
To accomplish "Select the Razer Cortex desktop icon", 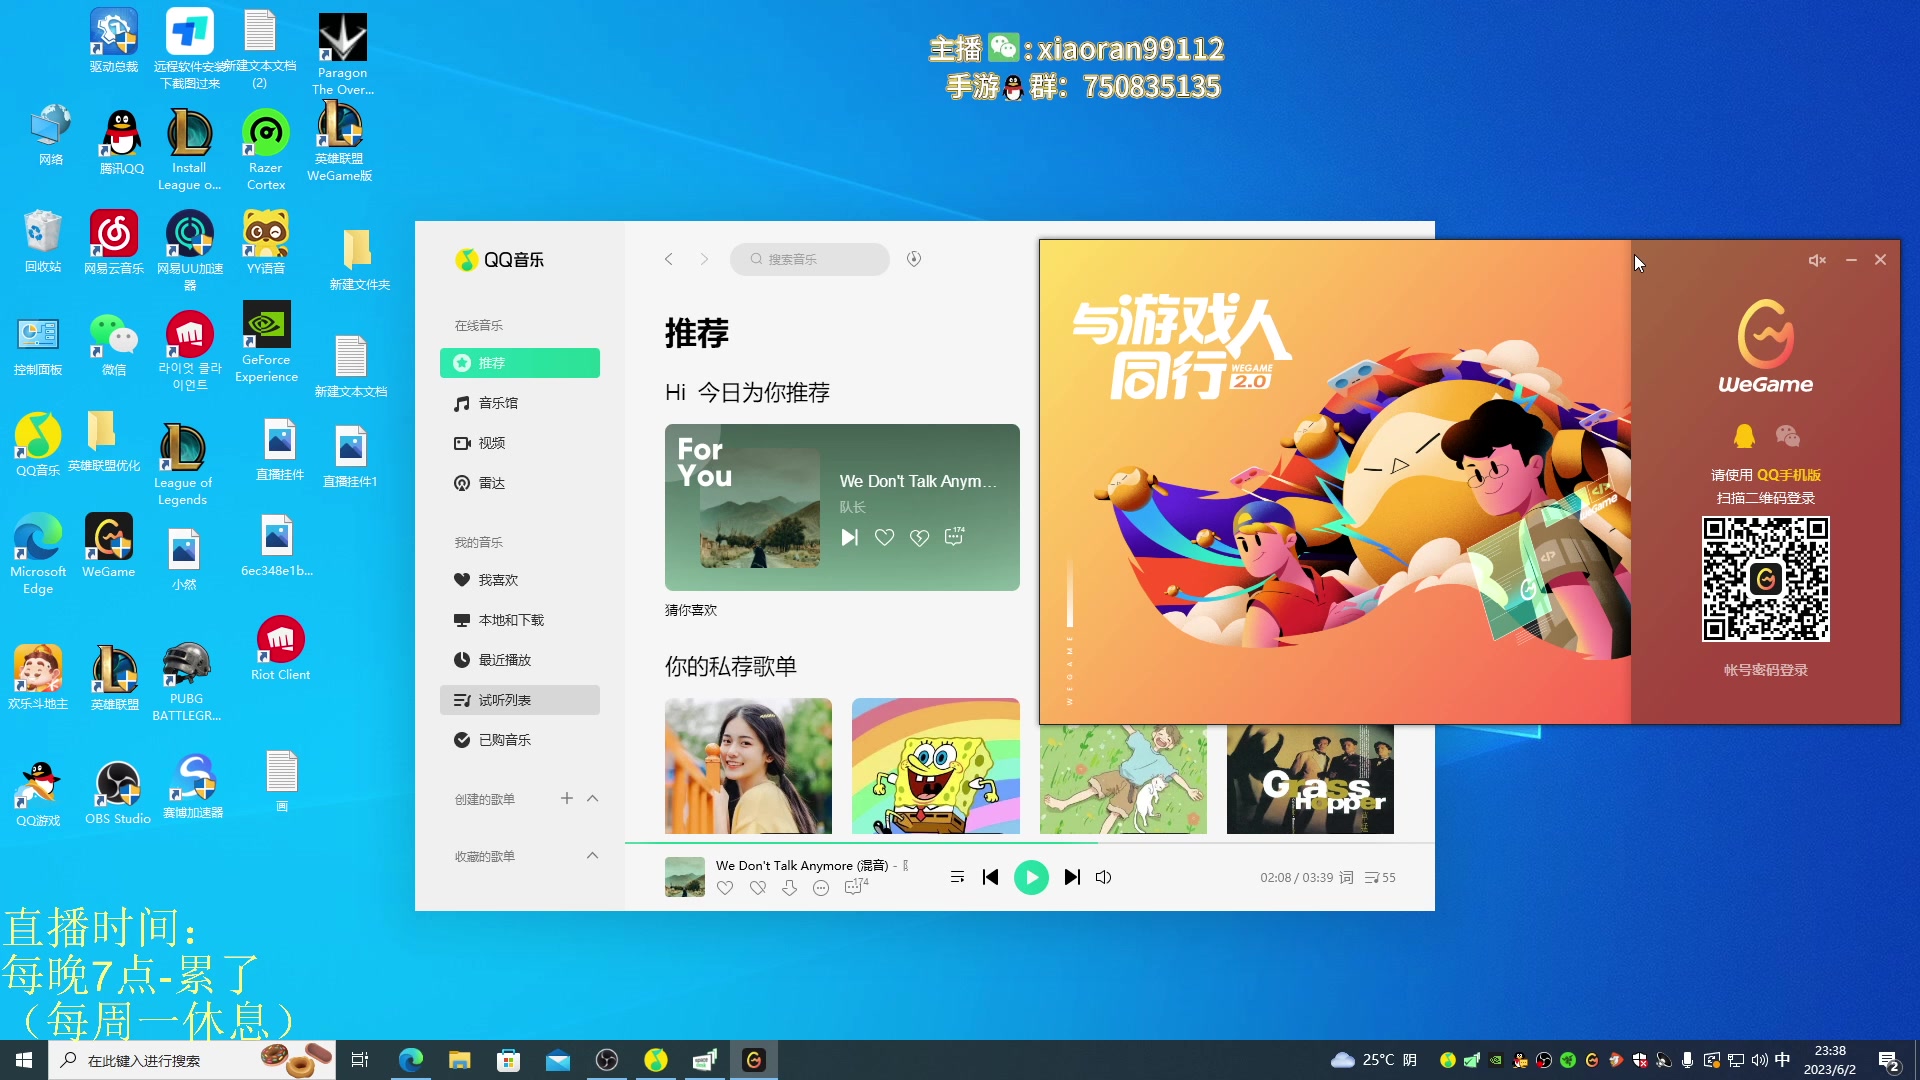I will [266, 150].
